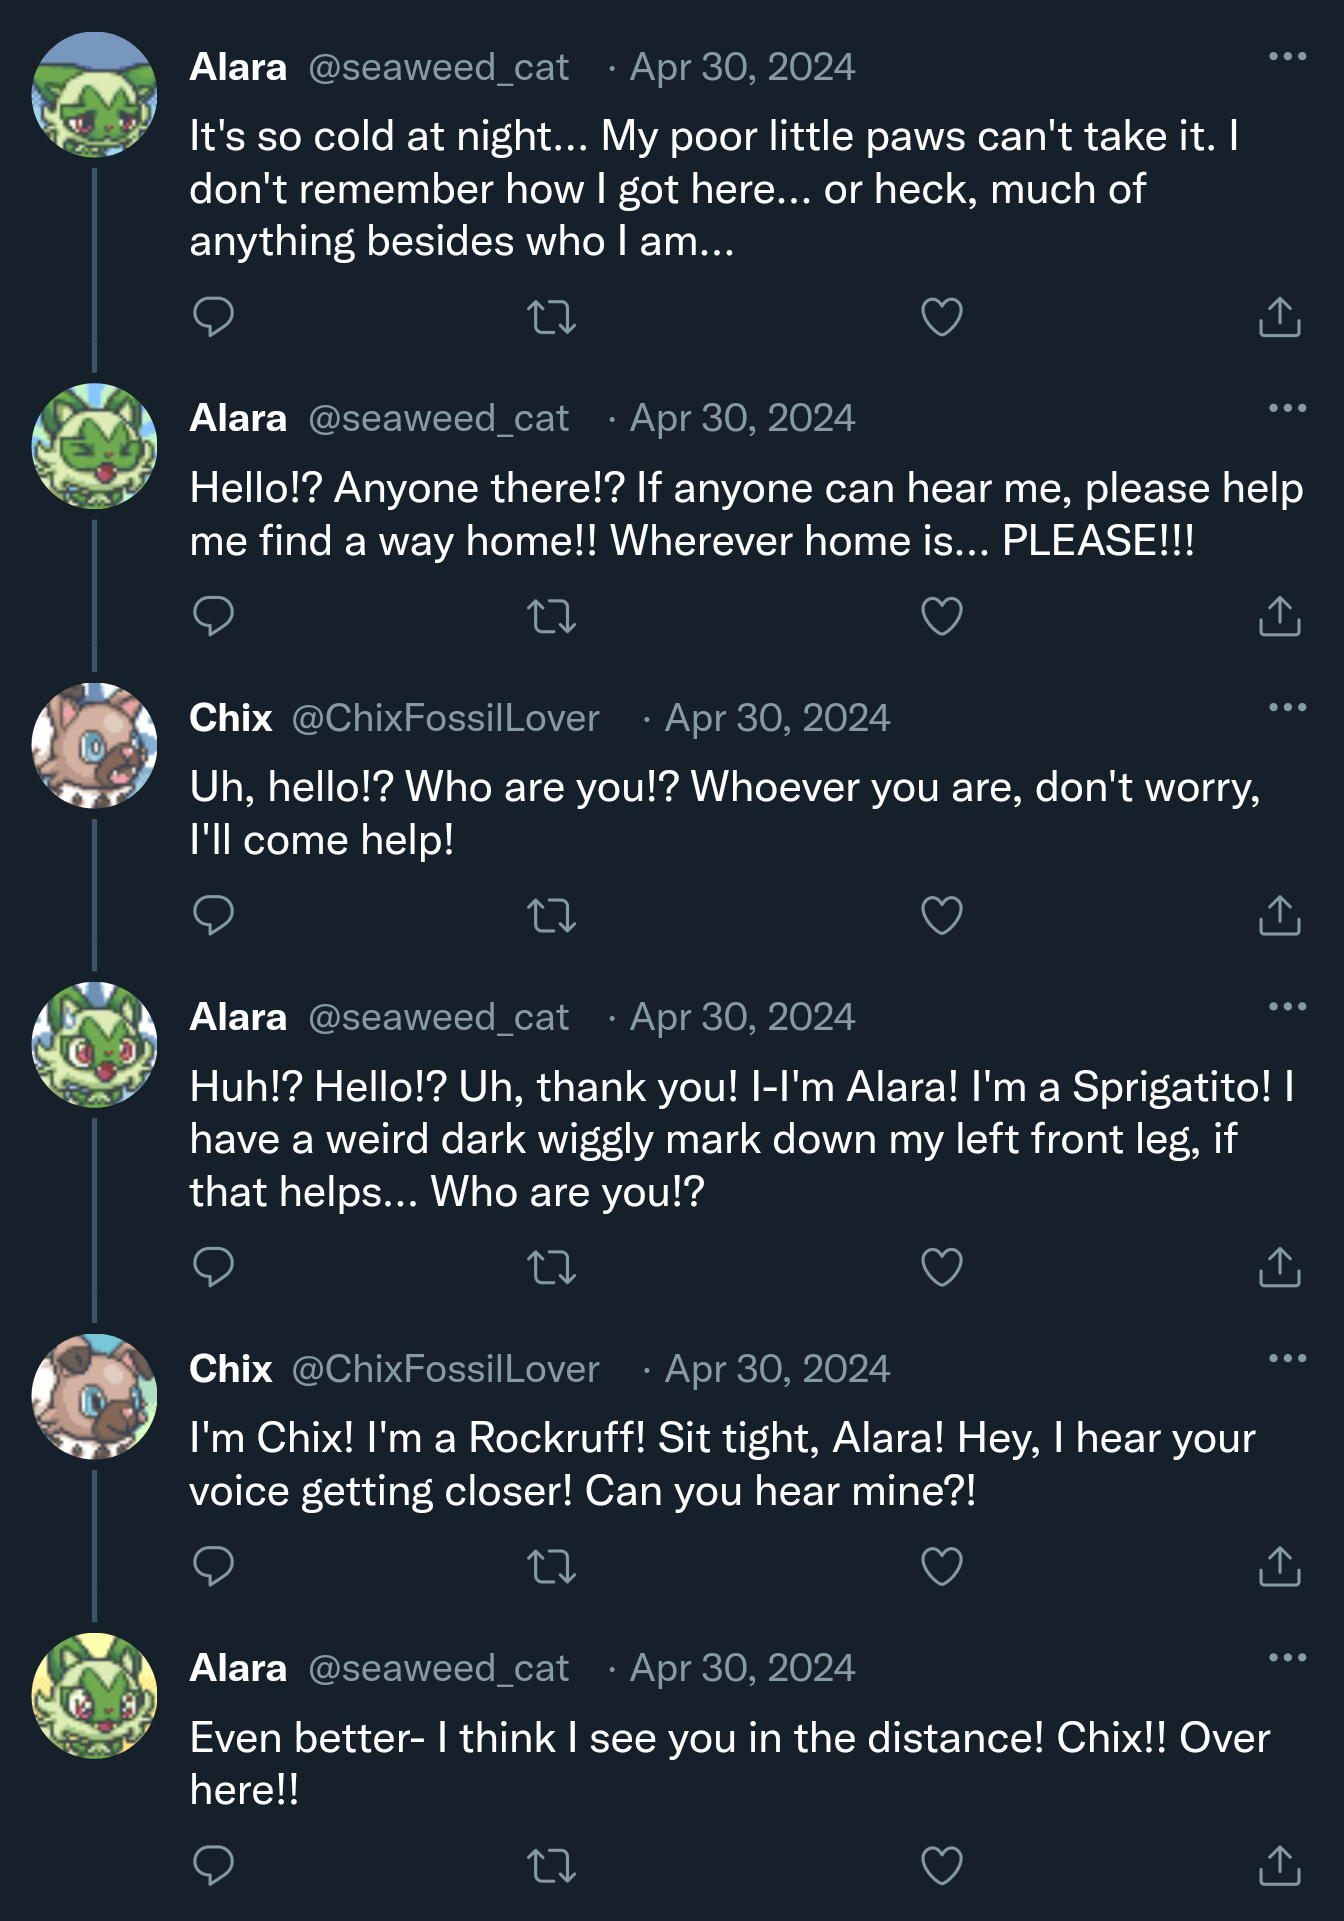Open more options for Chix's "Uh, hello!?" tweet
This screenshot has width=1344, height=1921.
pyautogui.click(x=1288, y=707)
